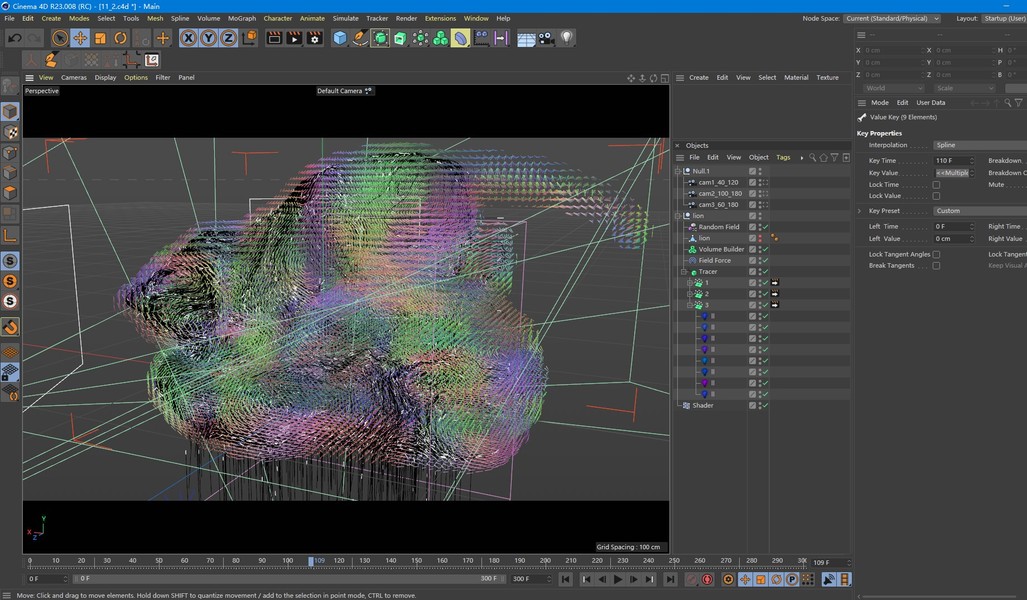Tick the Break Tangents checkbox
1027x600 pixels.
tap(936, 266)
